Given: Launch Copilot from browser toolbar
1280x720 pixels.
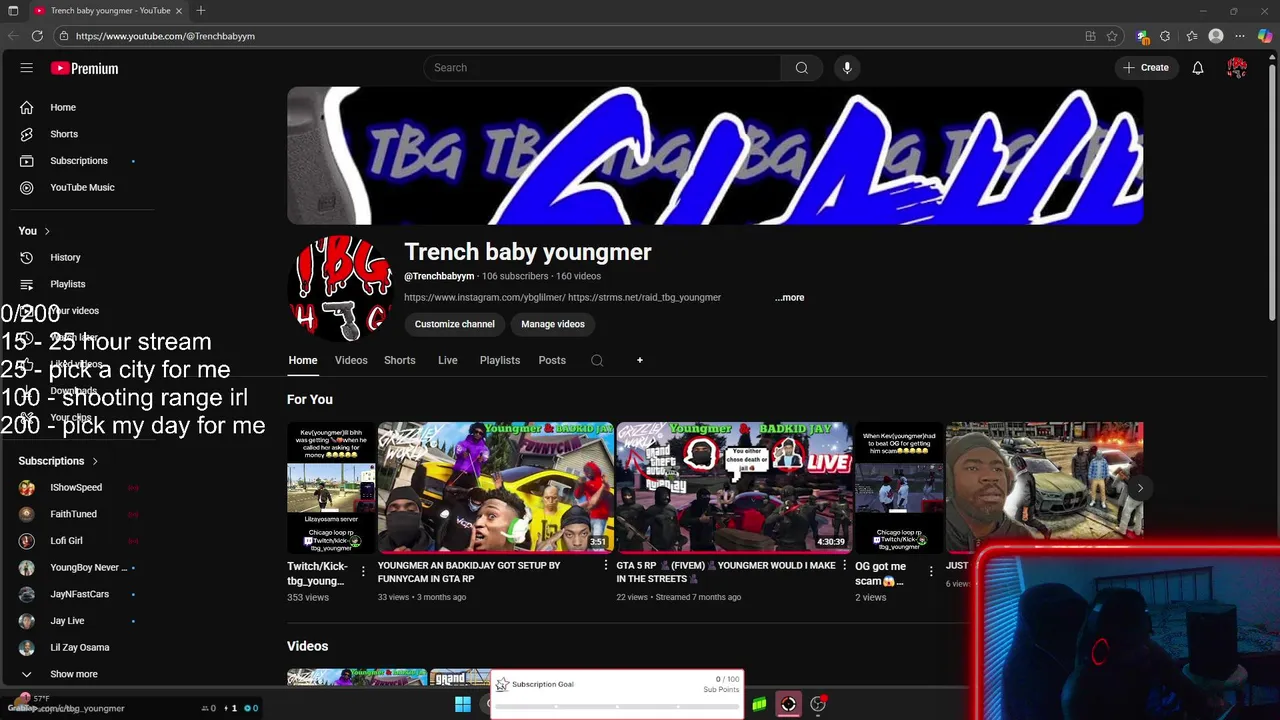Looking at the screenshot, I should pos(1265,36).
